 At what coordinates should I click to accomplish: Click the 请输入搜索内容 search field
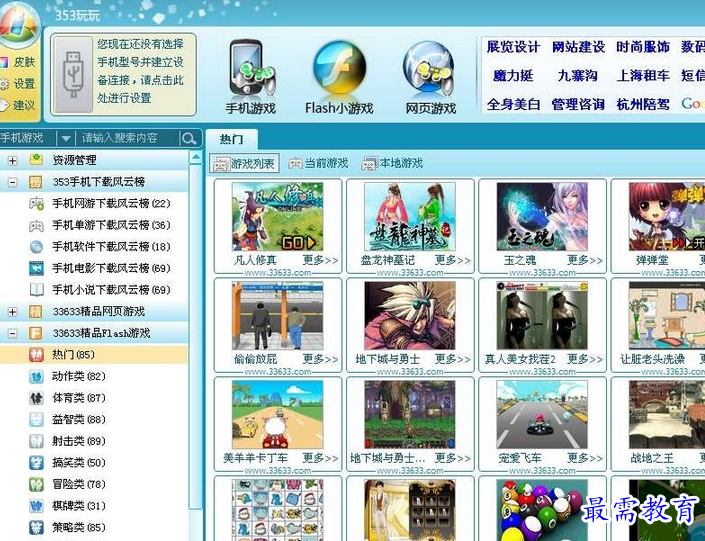coord(128,138)
